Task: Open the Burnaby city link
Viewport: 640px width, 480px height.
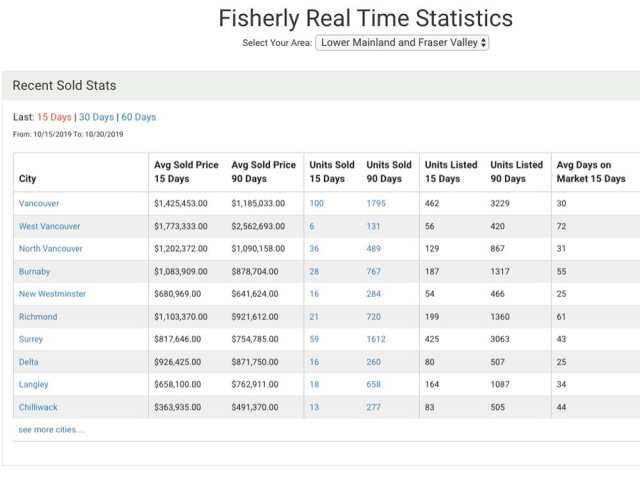Action: tap(35, 271)
